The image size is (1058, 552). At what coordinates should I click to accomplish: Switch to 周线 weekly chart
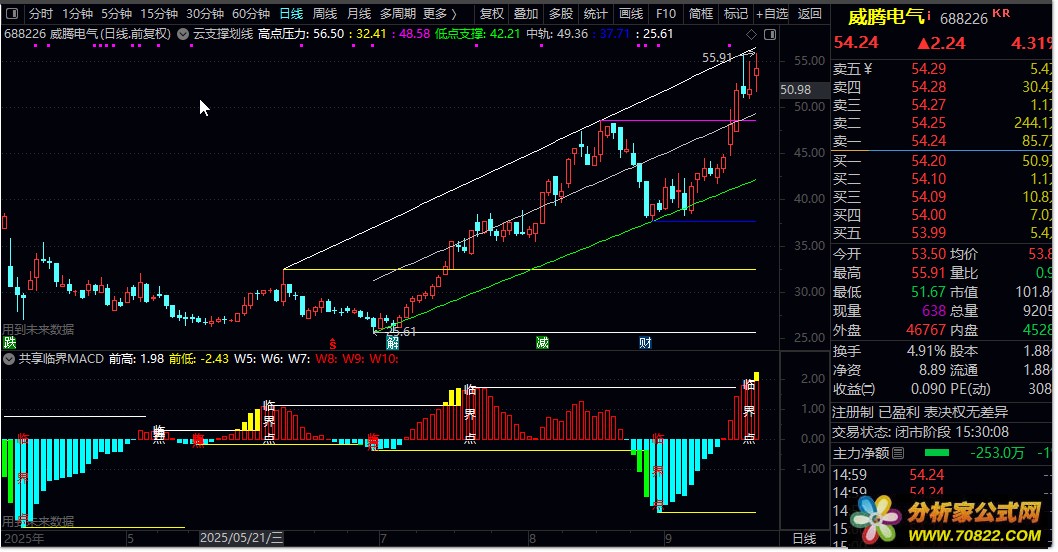[325, 13]
